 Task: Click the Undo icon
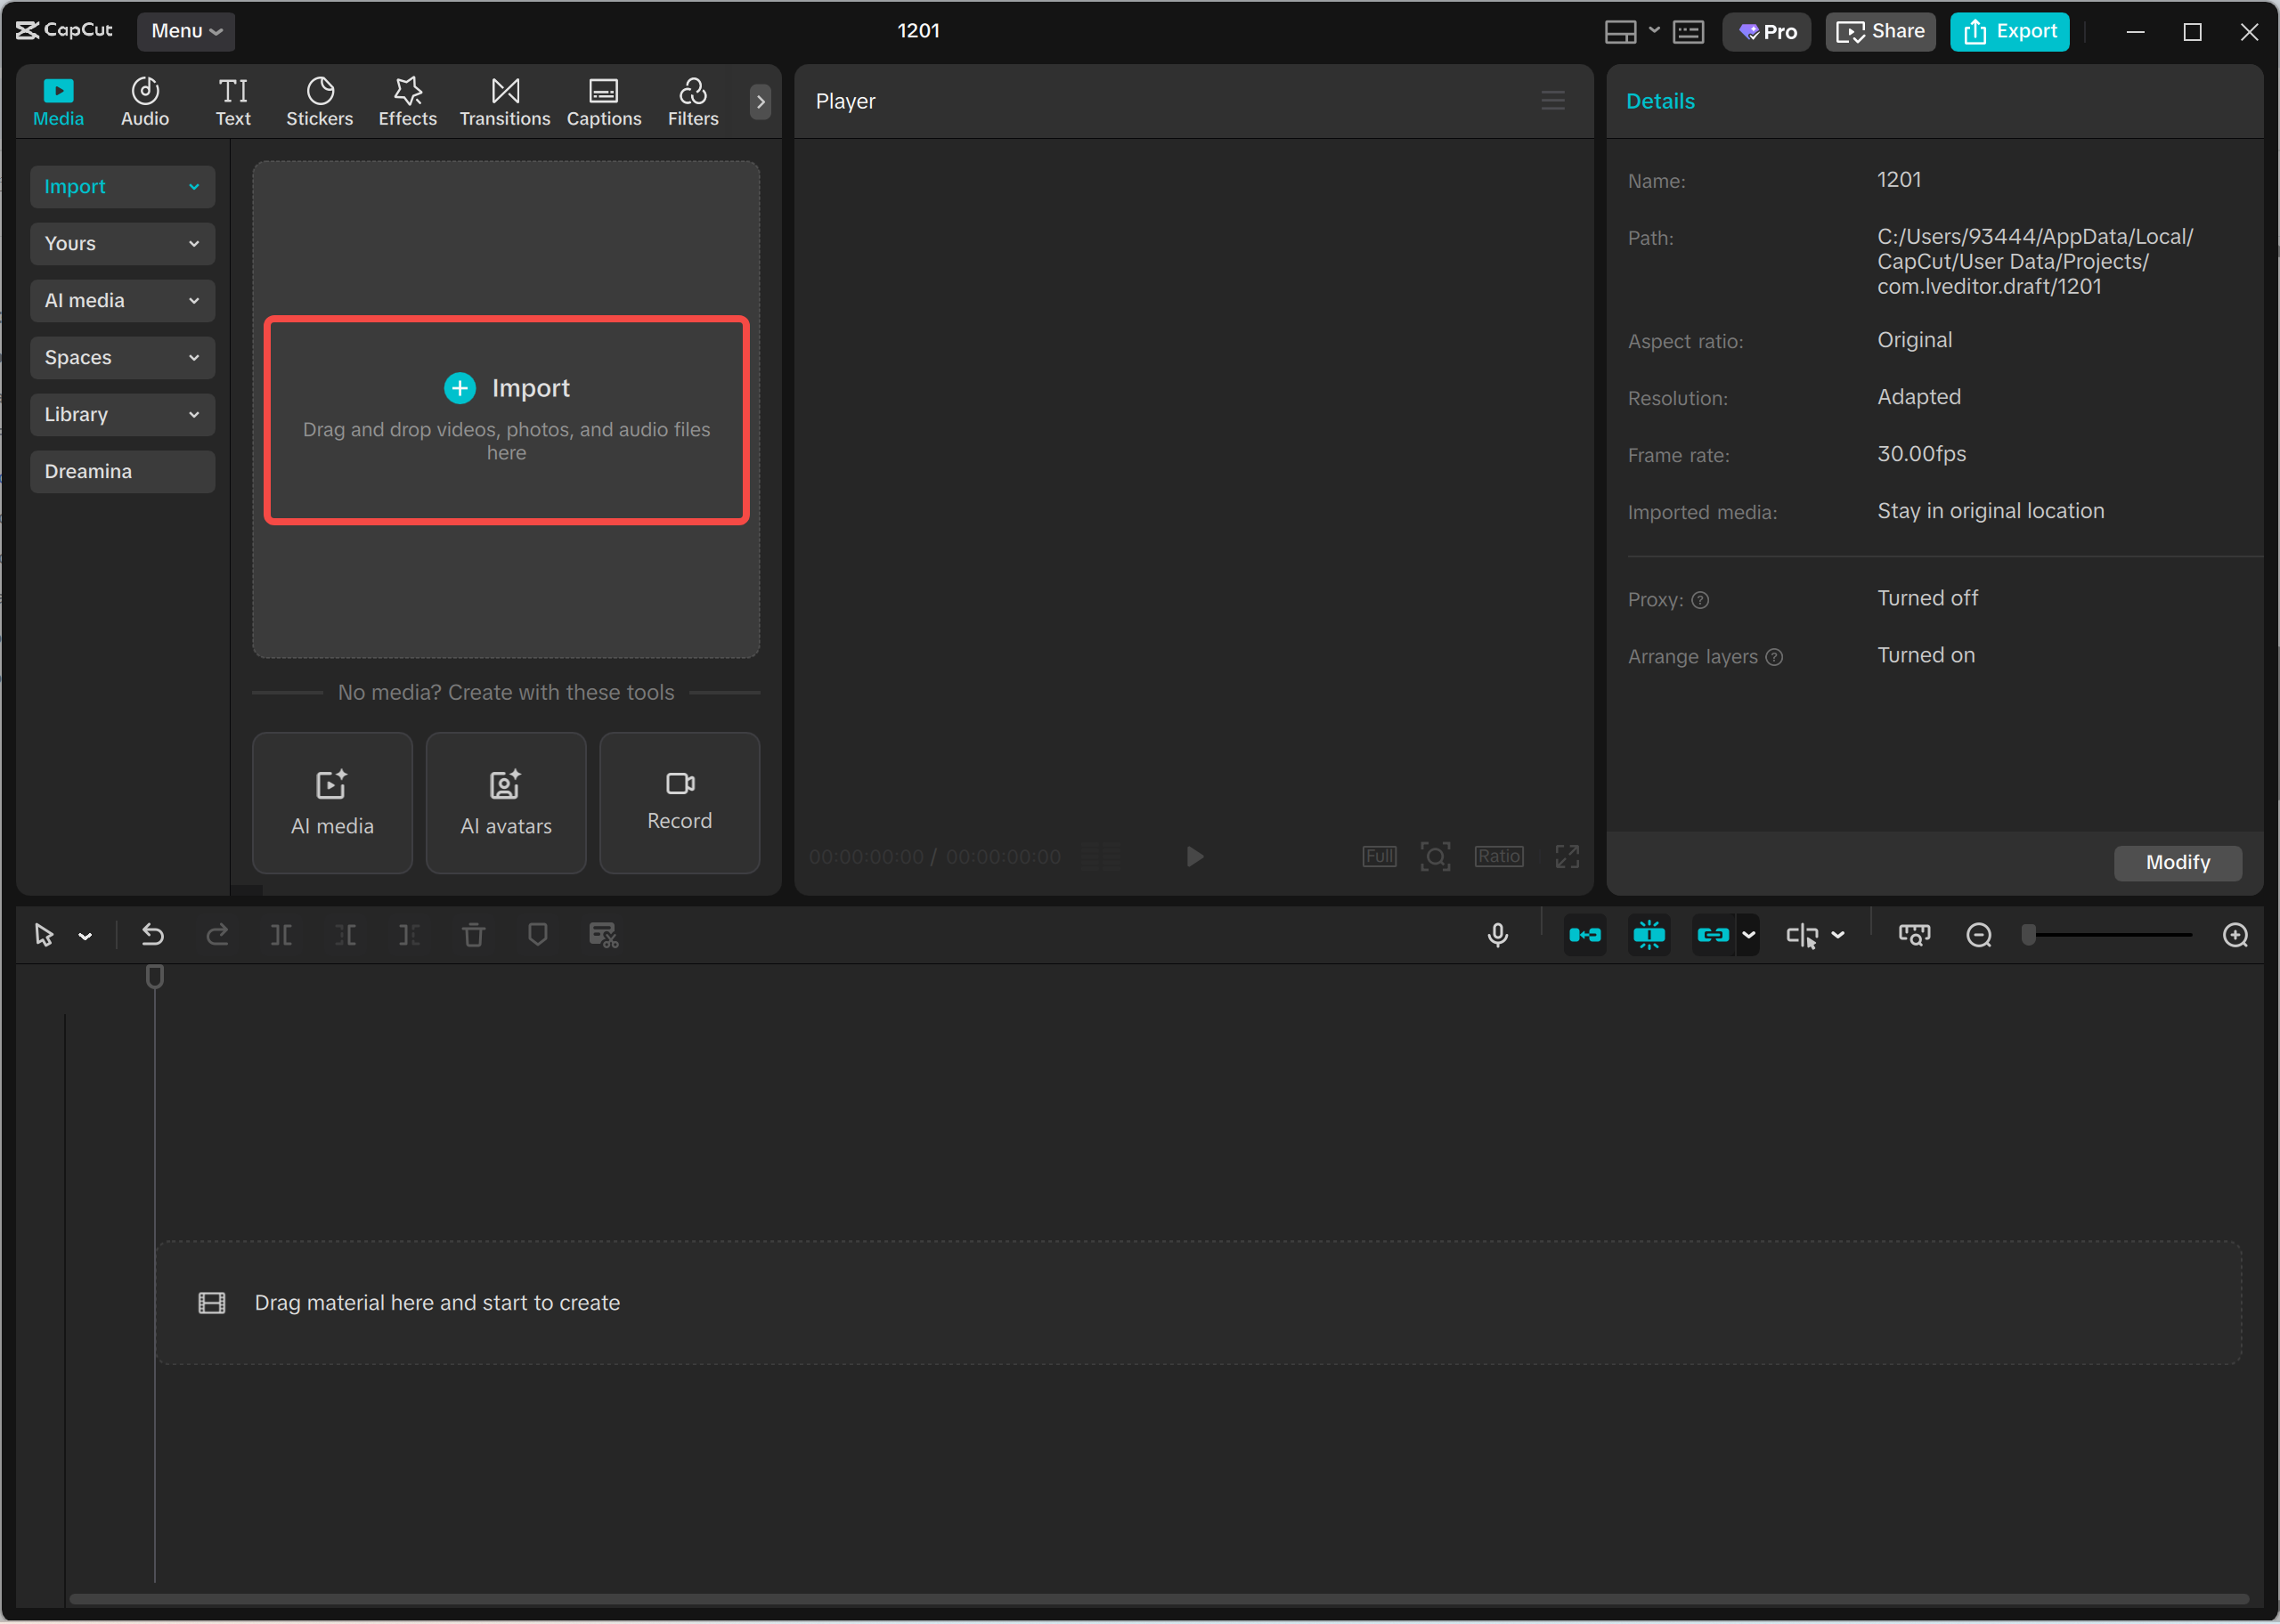[x=152, y=935]
